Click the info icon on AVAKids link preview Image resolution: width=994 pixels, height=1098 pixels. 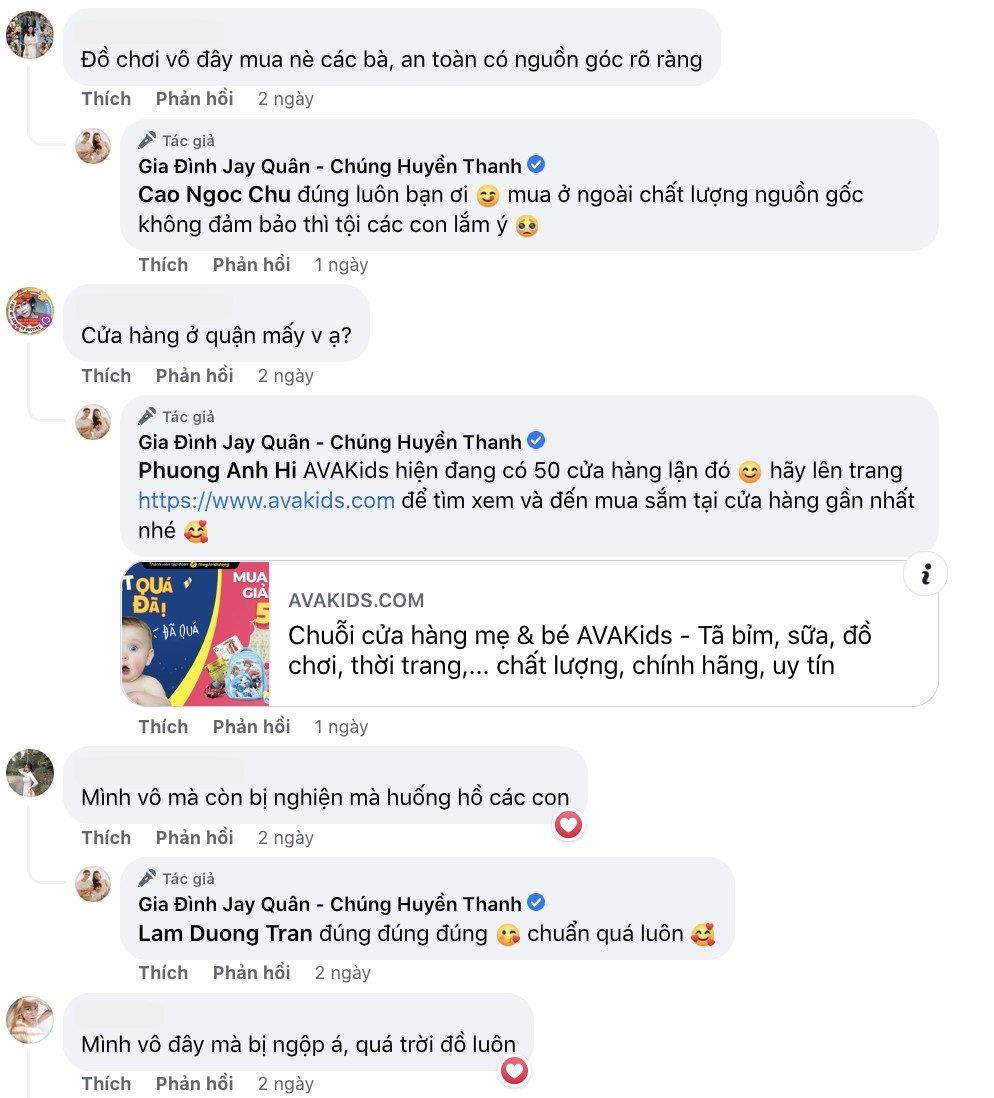(925, 574)
